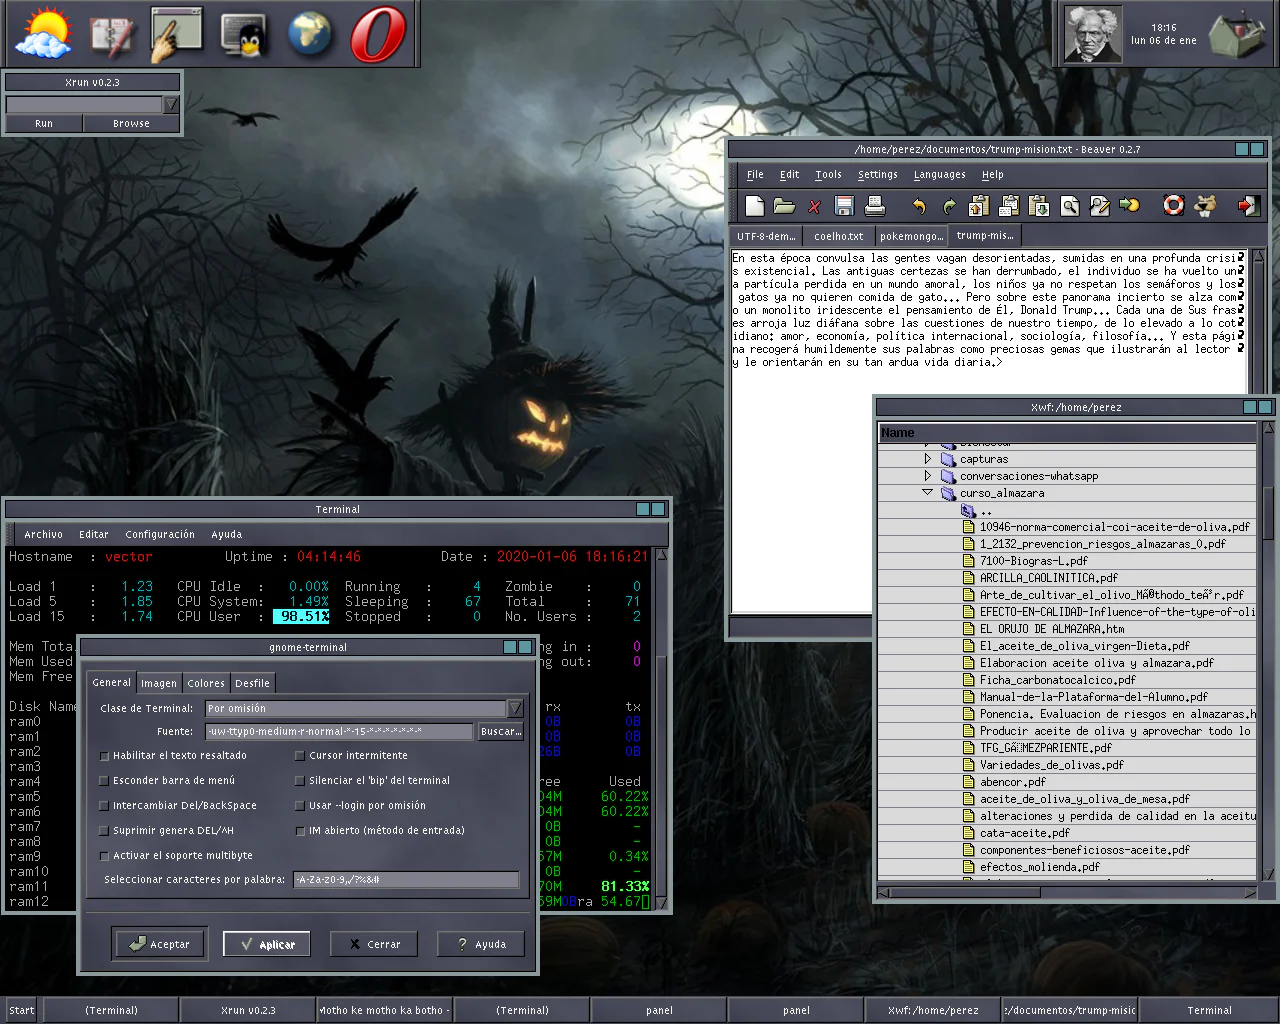Click the Print icon in Beaver toolbar
The height and width of the screenshot is (1024, 1280).
pyautogui.click(x=875, y=206)
